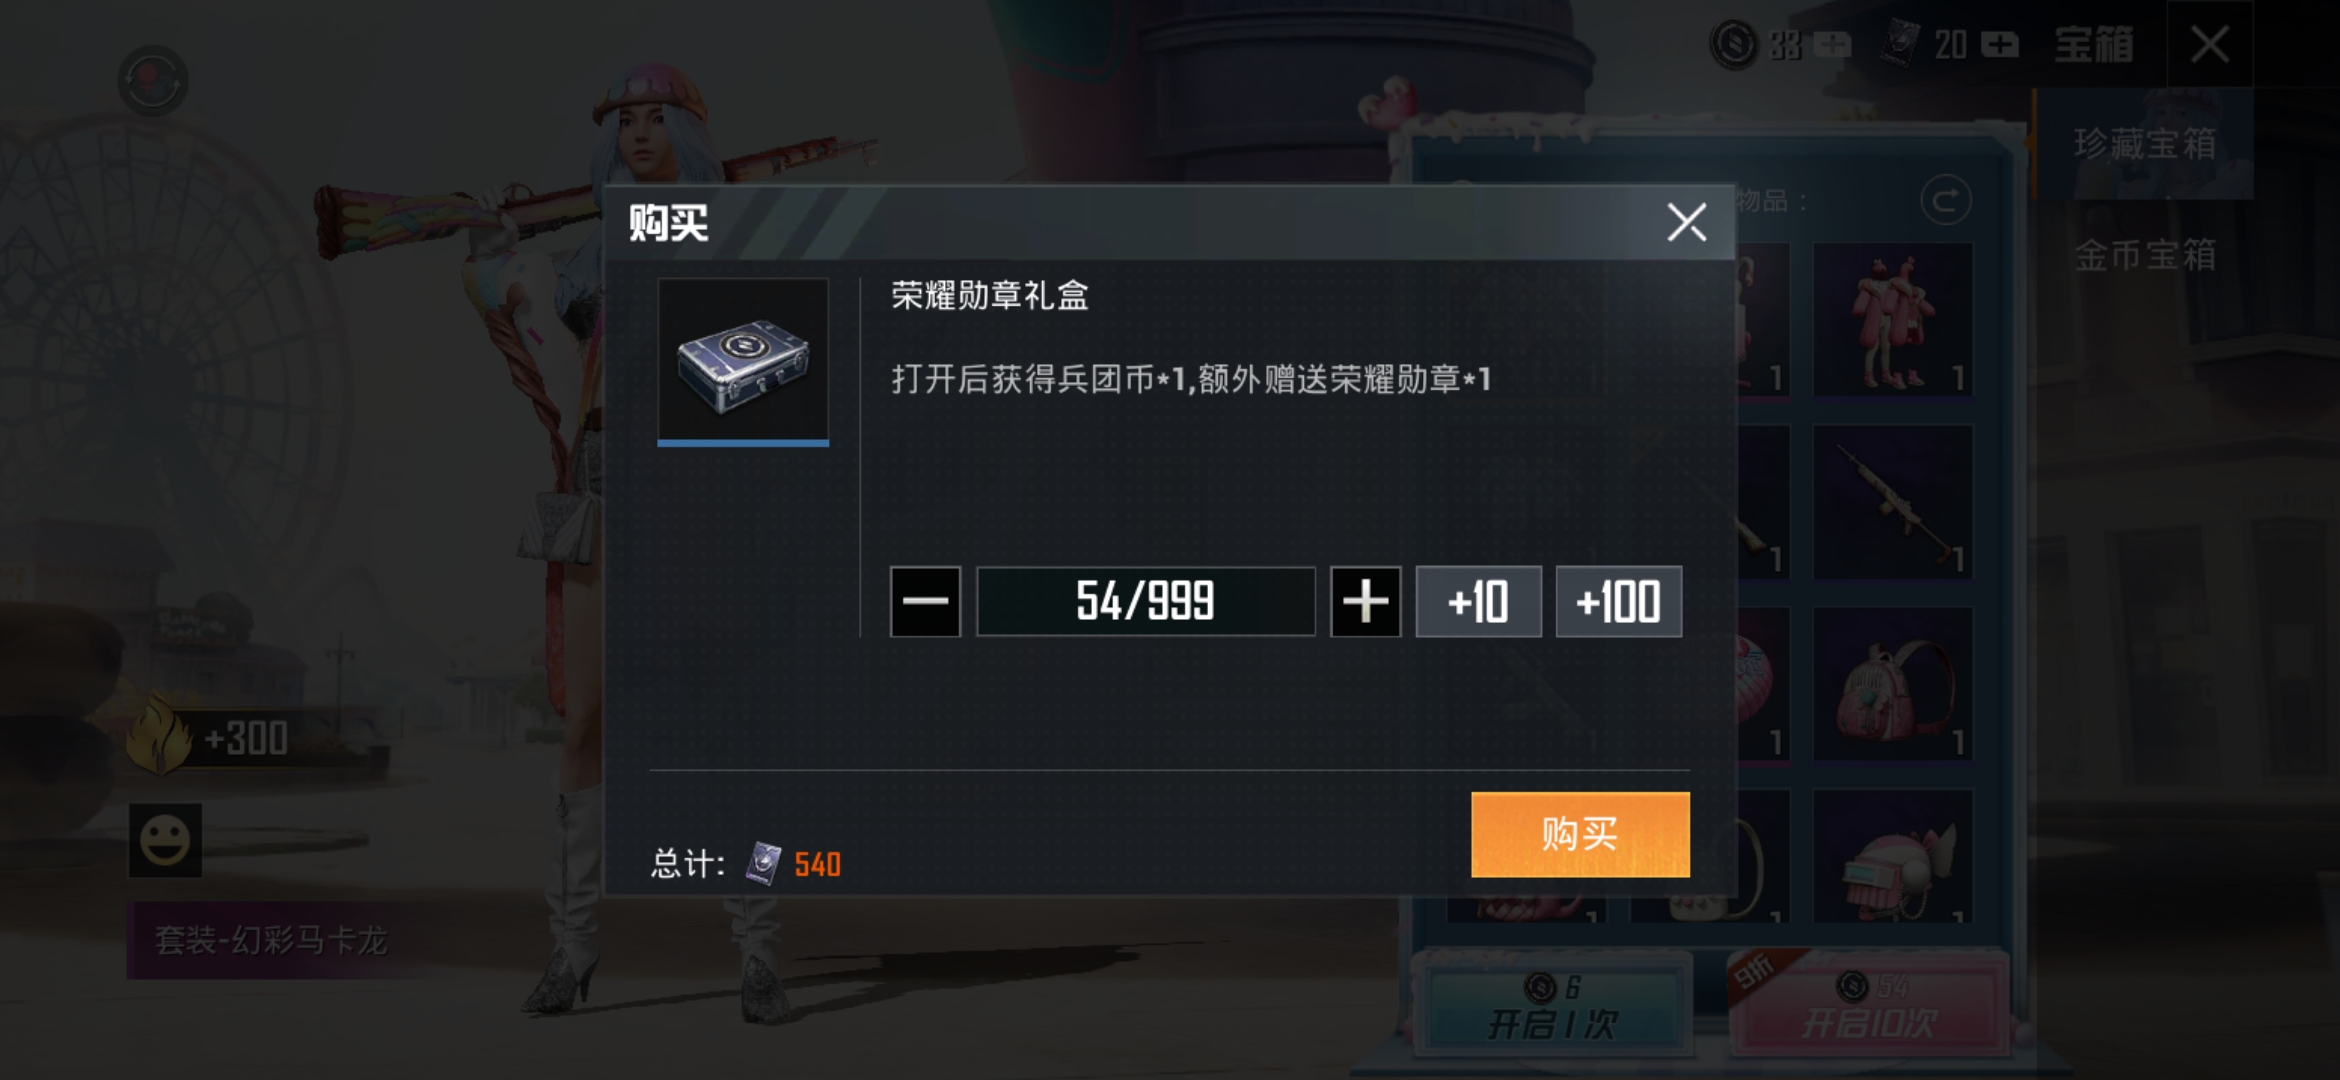This screenshot has height=1080, width=2340.
Task: Open the crate once with 开启1次
Action: pos(1553,1005)
